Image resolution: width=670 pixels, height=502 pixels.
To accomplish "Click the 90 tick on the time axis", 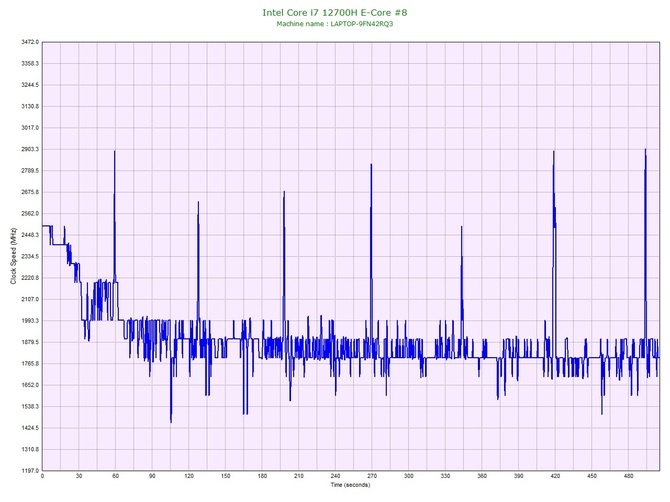I will point(152,476).
